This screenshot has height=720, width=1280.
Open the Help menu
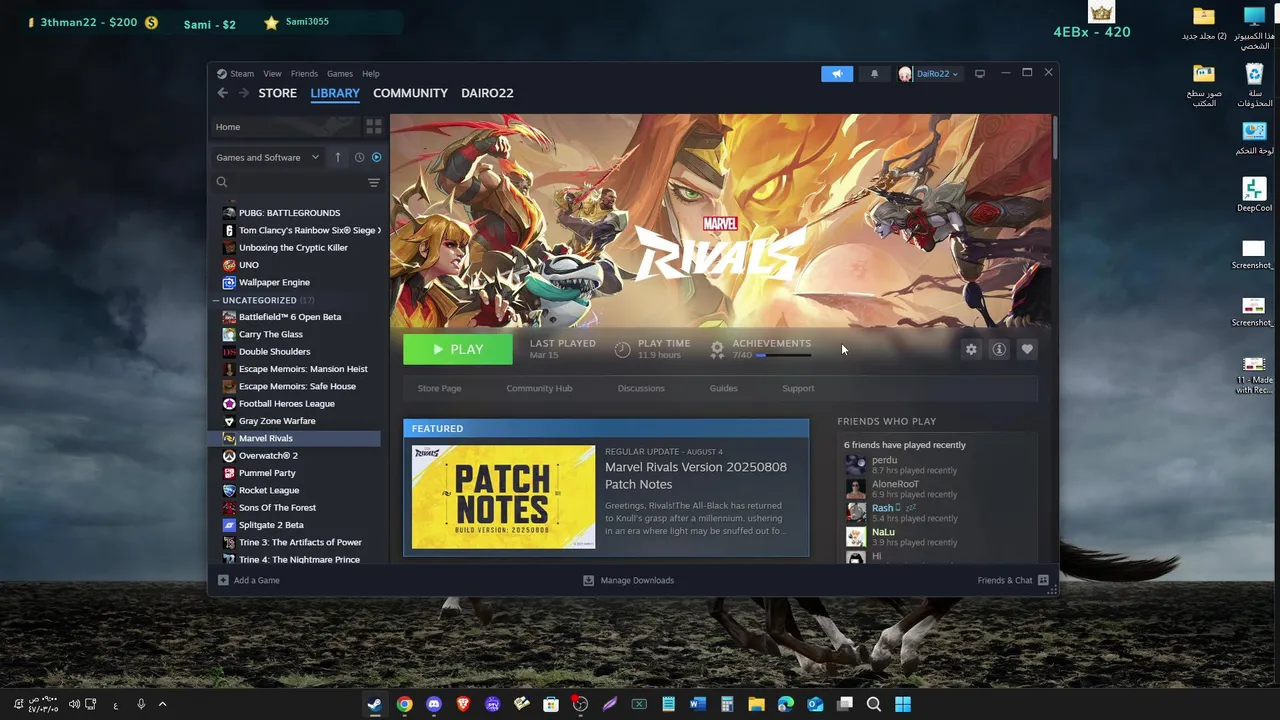click(371, 73)
